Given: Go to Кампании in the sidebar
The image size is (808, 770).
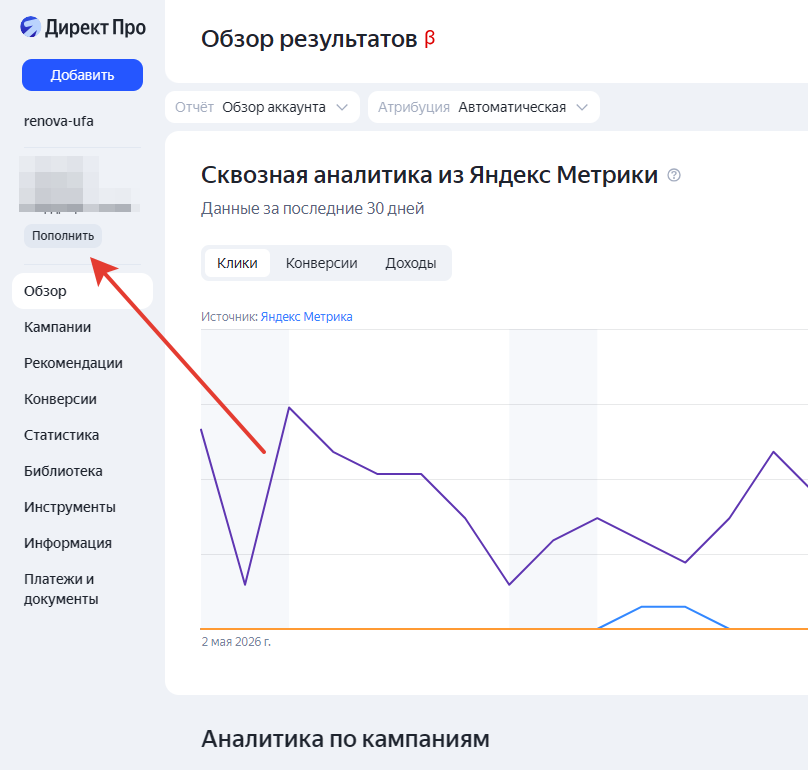Looking at the screenshot, I should click(57, 327).
